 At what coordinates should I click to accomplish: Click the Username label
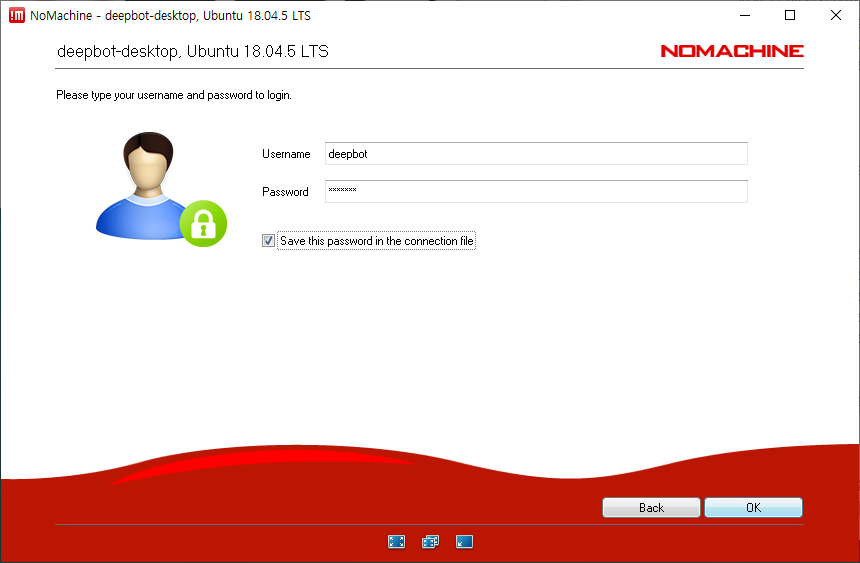pyautogui.click(x=286, y=154)
